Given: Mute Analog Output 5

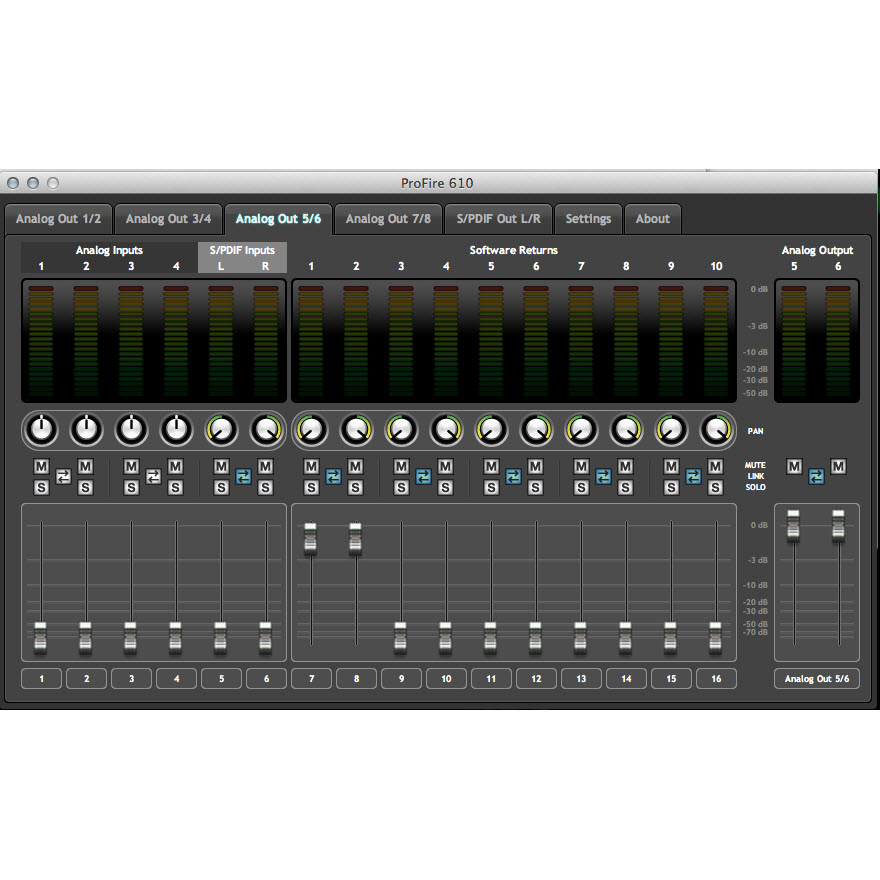Looking at the screenshot, I should [794, 466].
